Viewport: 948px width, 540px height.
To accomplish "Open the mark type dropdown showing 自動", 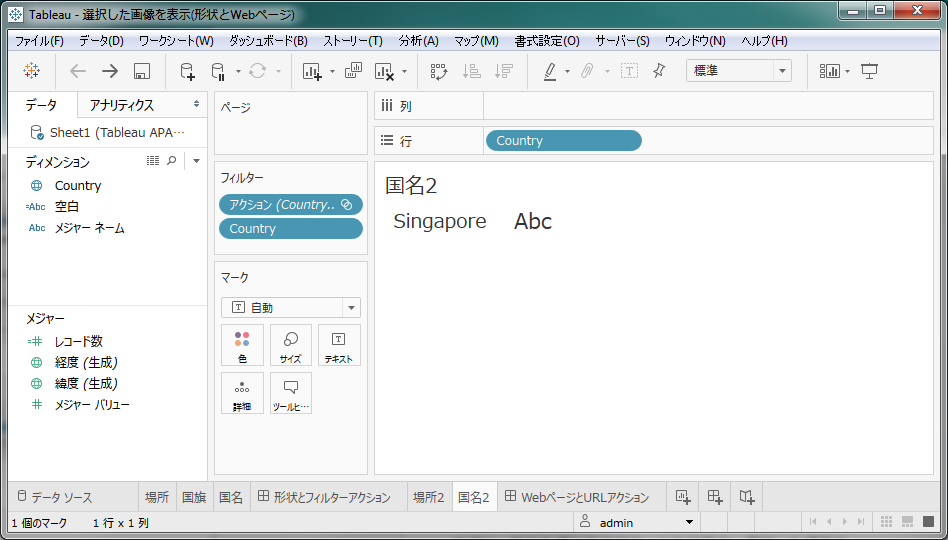I will point(291,308).
